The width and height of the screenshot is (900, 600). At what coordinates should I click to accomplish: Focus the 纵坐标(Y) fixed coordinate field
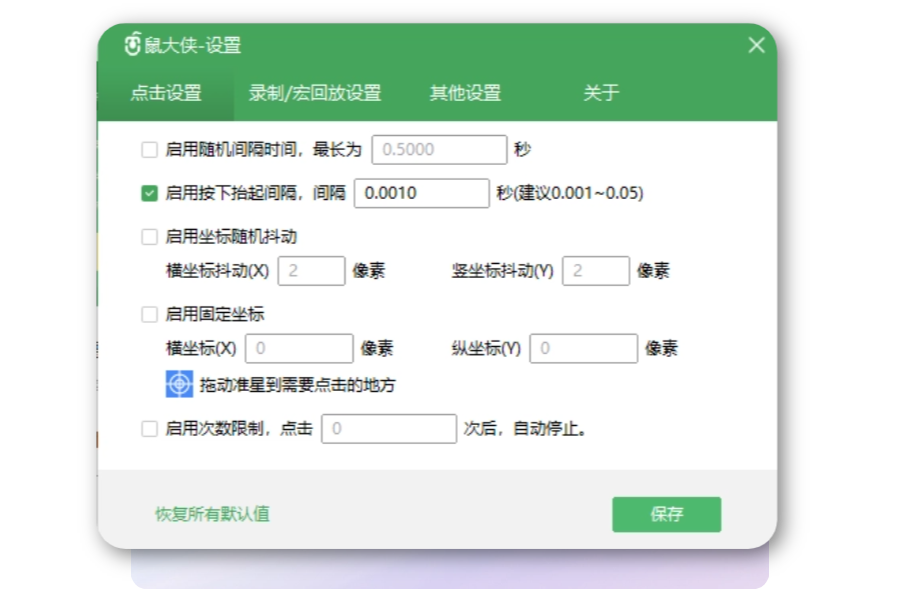tap(583, 349)
